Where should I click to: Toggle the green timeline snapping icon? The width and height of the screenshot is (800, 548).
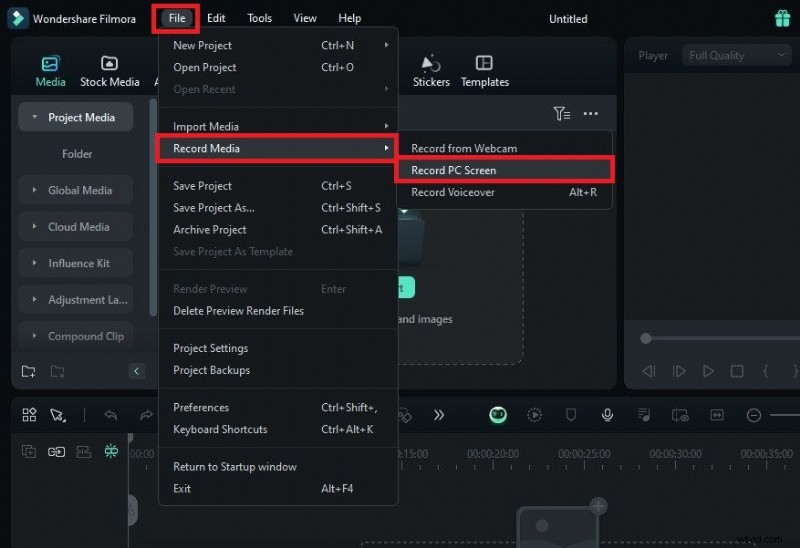coord(111,451)
